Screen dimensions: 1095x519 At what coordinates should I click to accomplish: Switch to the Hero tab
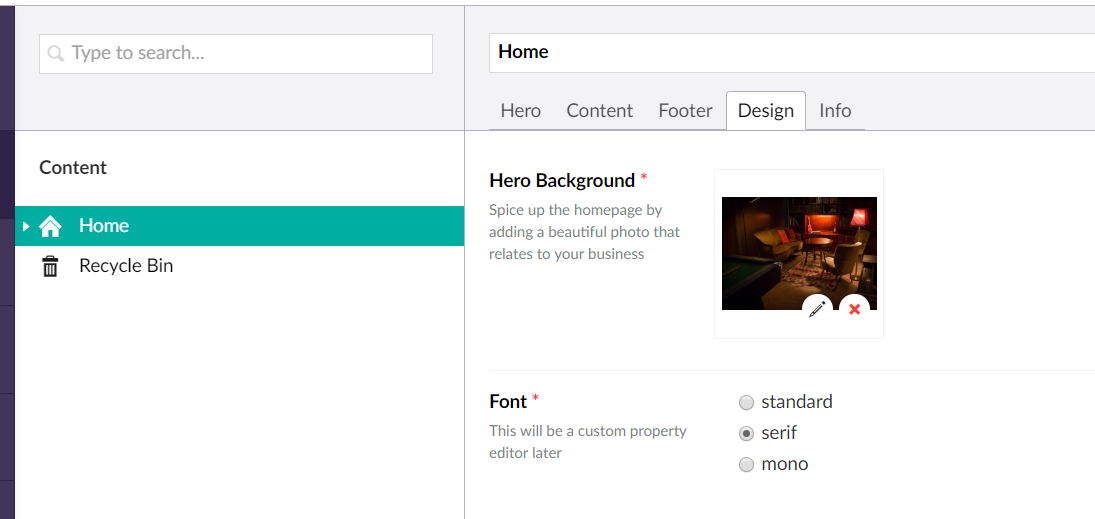520,111
